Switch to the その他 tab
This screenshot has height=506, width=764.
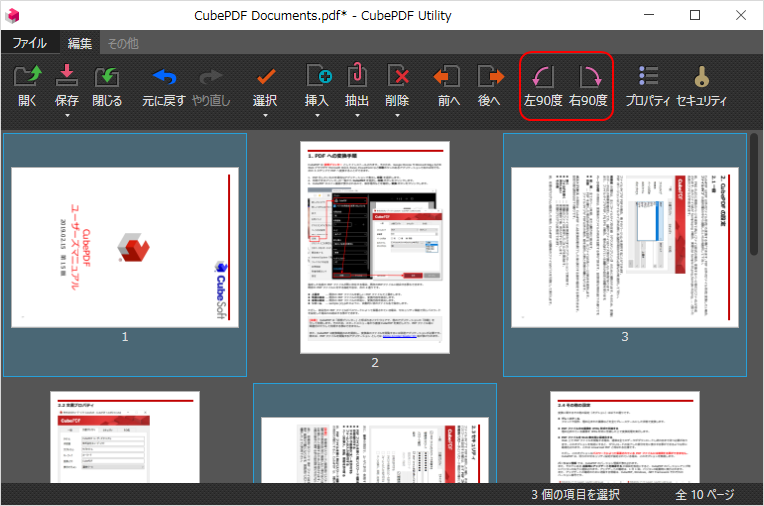click(x=123, y=43)
